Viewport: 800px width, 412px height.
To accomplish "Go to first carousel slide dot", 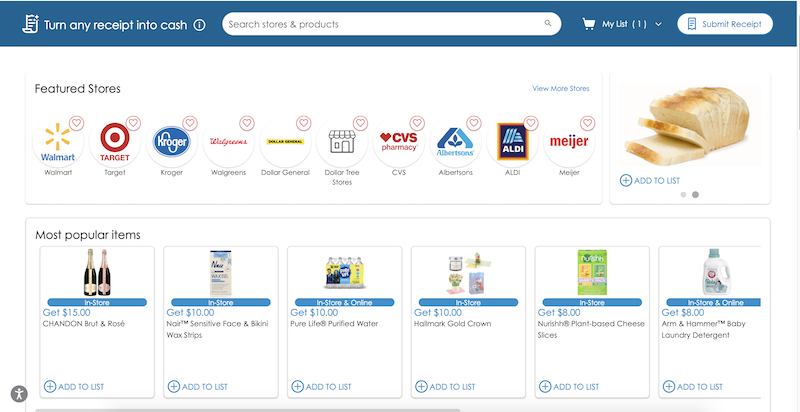I will point(684,195).
